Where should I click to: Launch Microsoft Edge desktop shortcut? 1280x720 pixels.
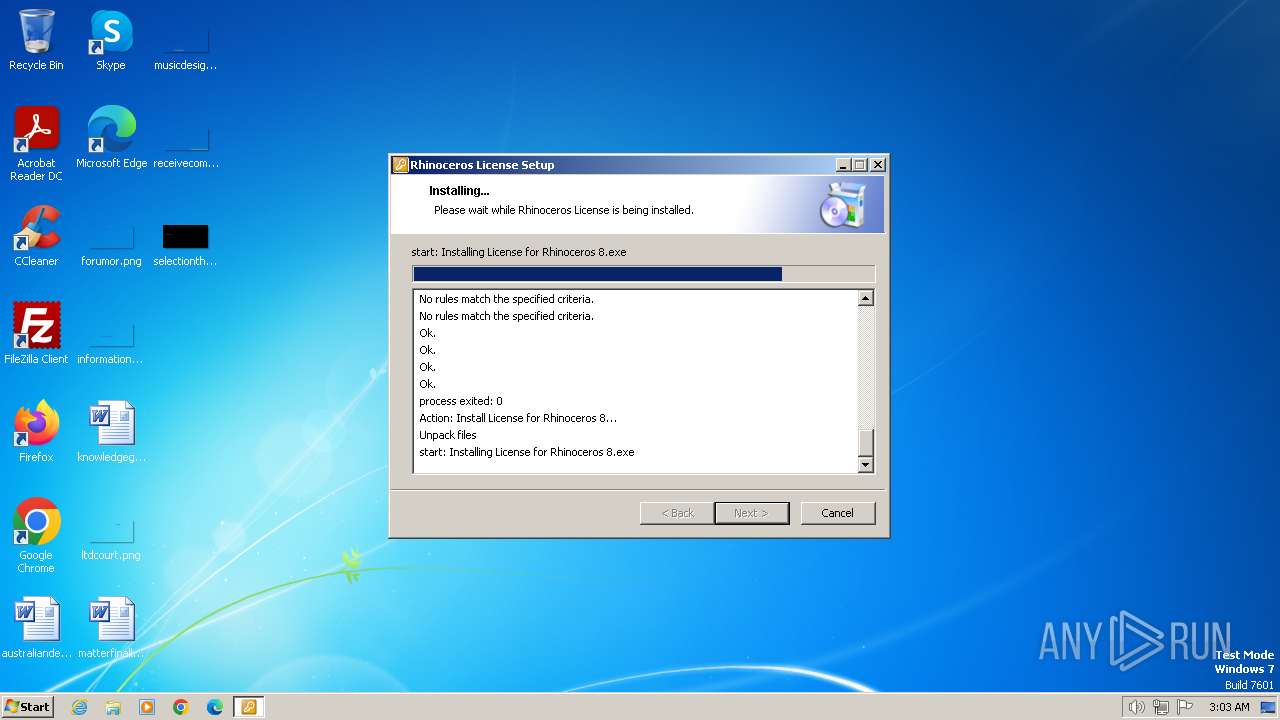111,138
